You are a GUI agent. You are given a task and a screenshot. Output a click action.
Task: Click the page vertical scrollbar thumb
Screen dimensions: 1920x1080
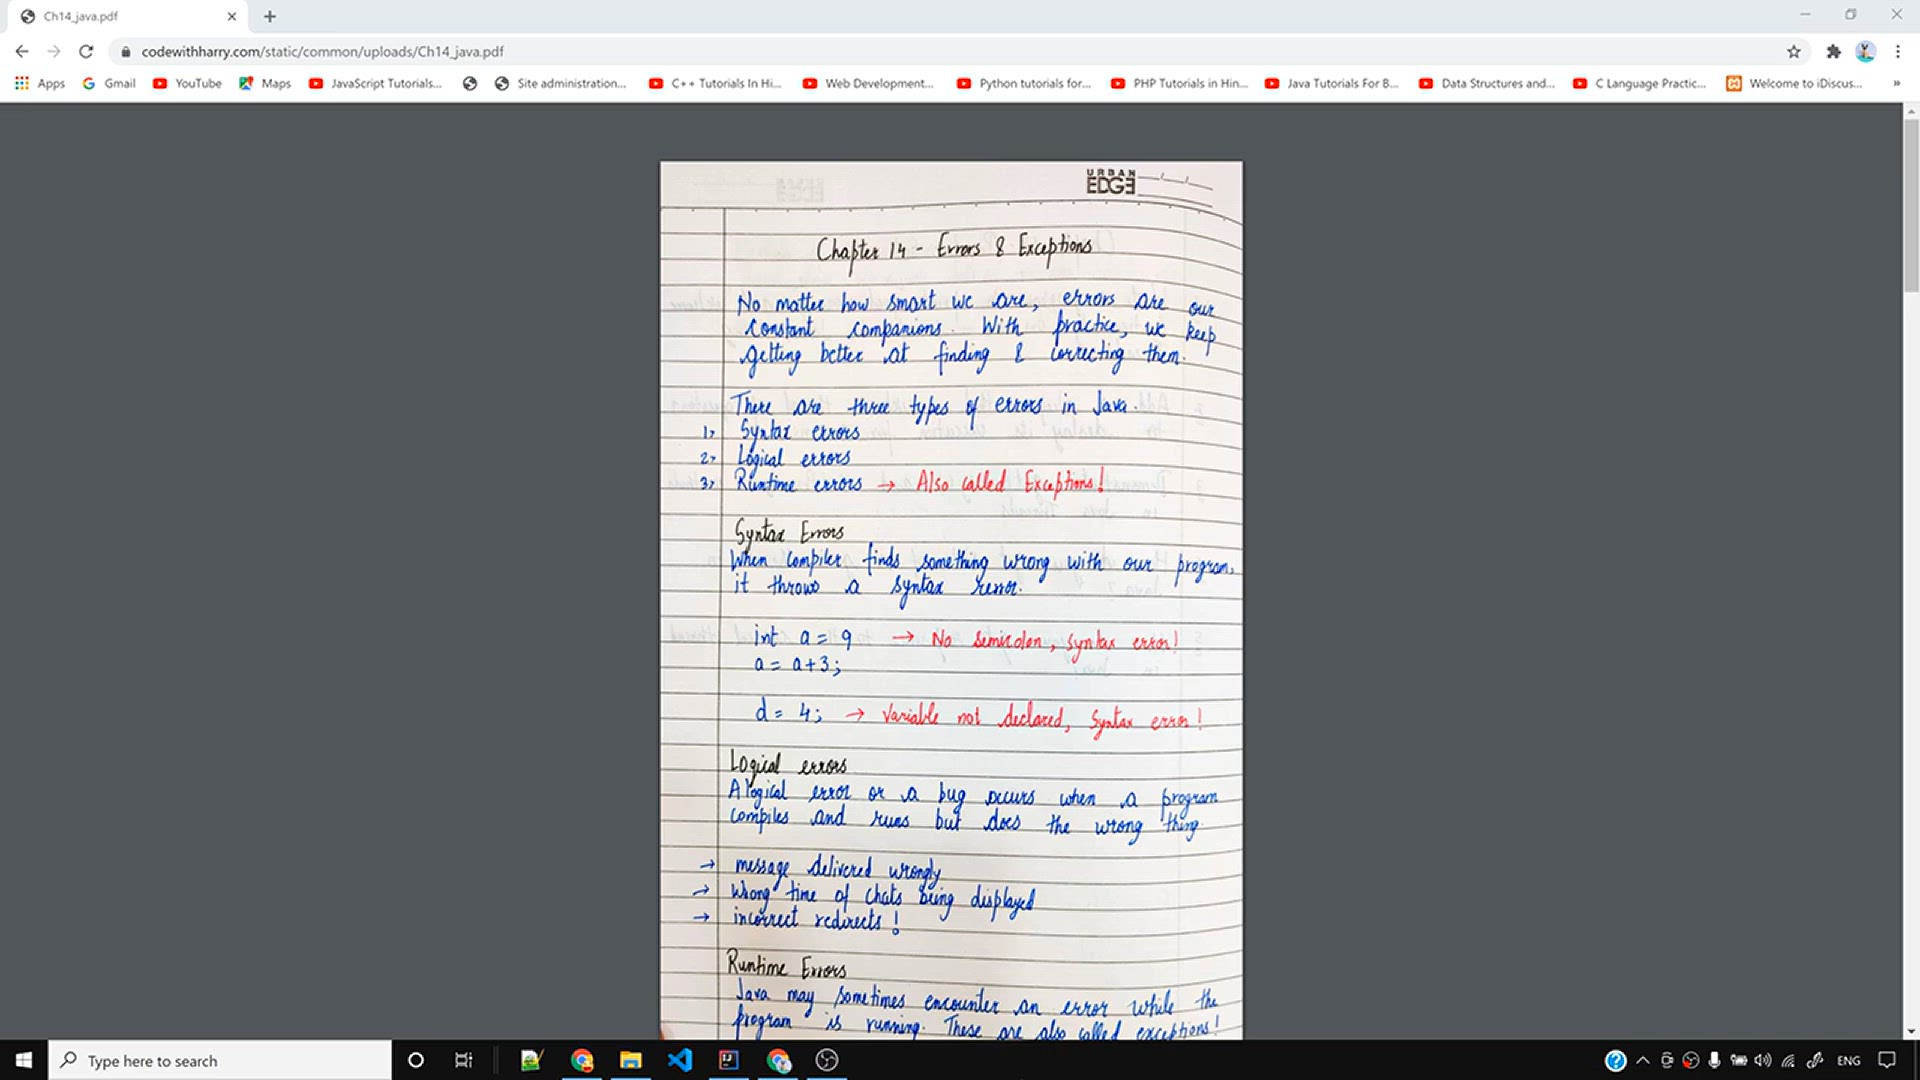(x=1911, y=205)
